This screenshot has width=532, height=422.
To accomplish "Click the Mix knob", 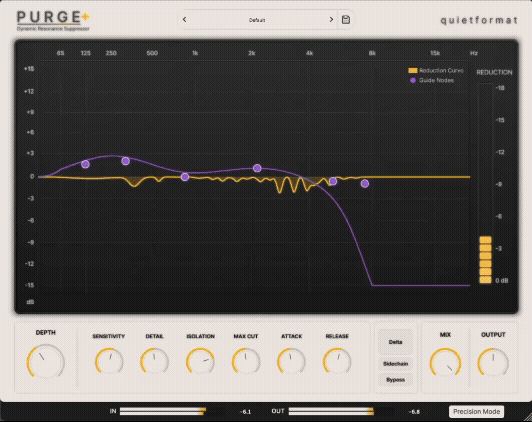I will click(445, 362).
